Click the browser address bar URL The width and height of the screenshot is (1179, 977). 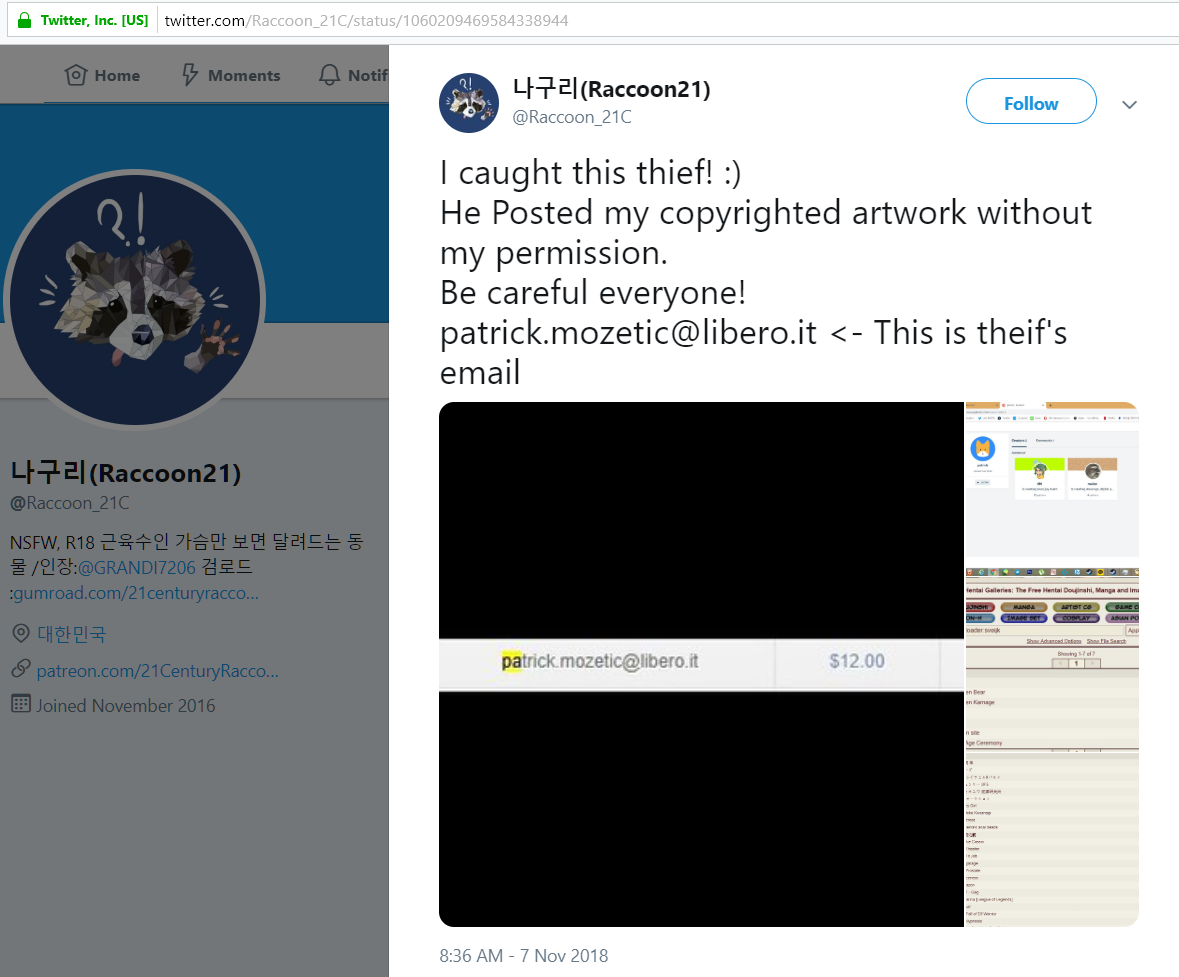point(366,20)
